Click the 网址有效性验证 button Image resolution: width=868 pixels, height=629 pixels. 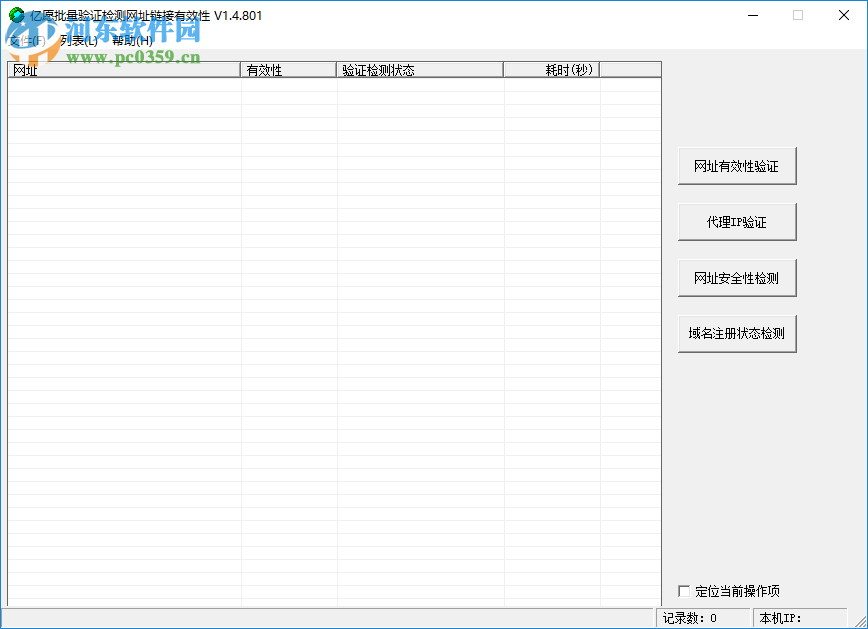point(737,166)
